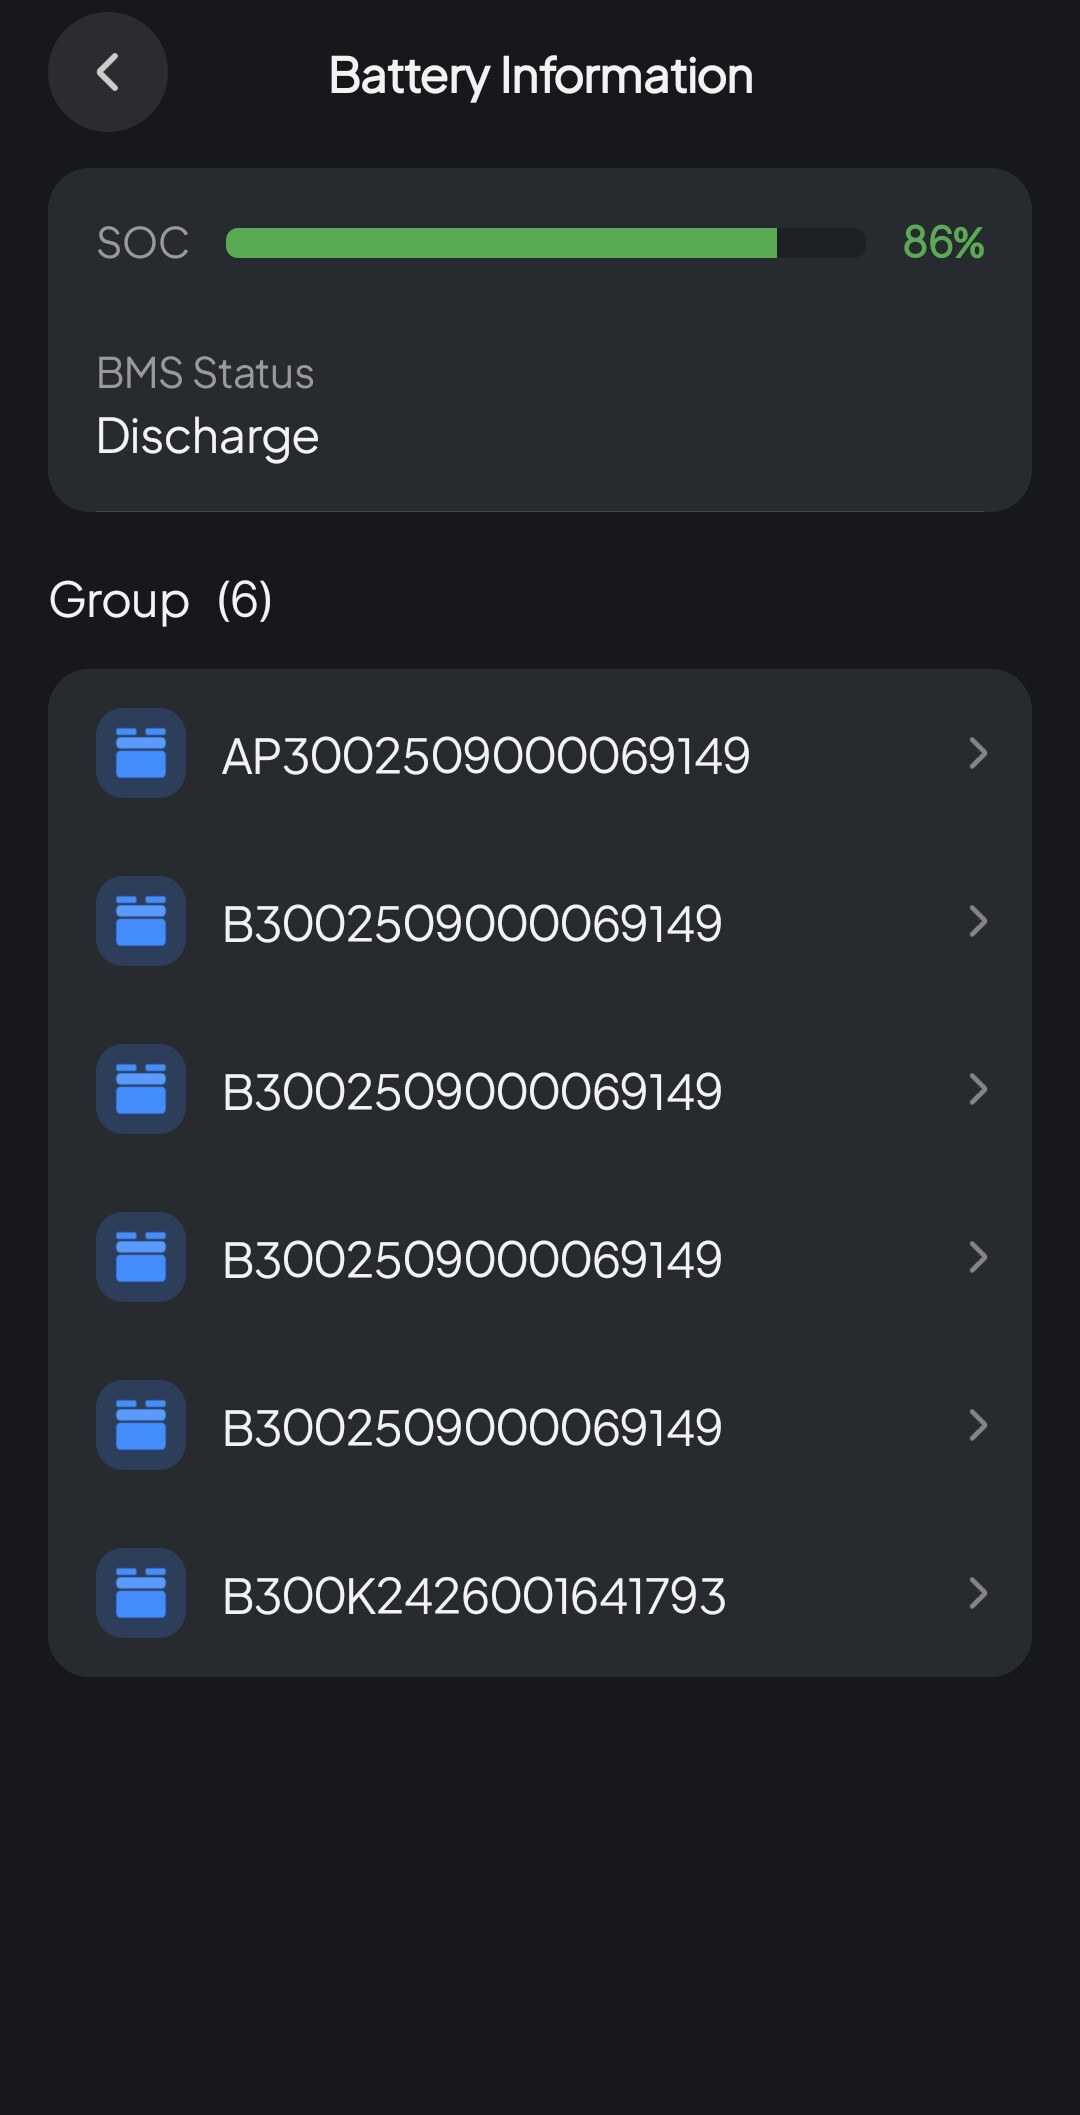Tap battery icon of fourth group entry
Screen dimensions: 1080x2115
pyautogui.click(x=141, y=1257)
